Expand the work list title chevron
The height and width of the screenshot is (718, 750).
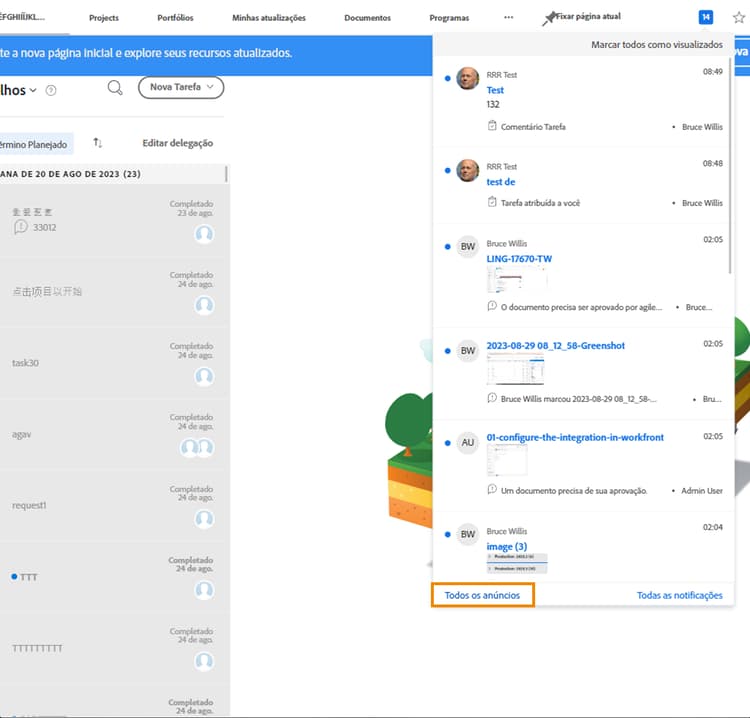33,90
